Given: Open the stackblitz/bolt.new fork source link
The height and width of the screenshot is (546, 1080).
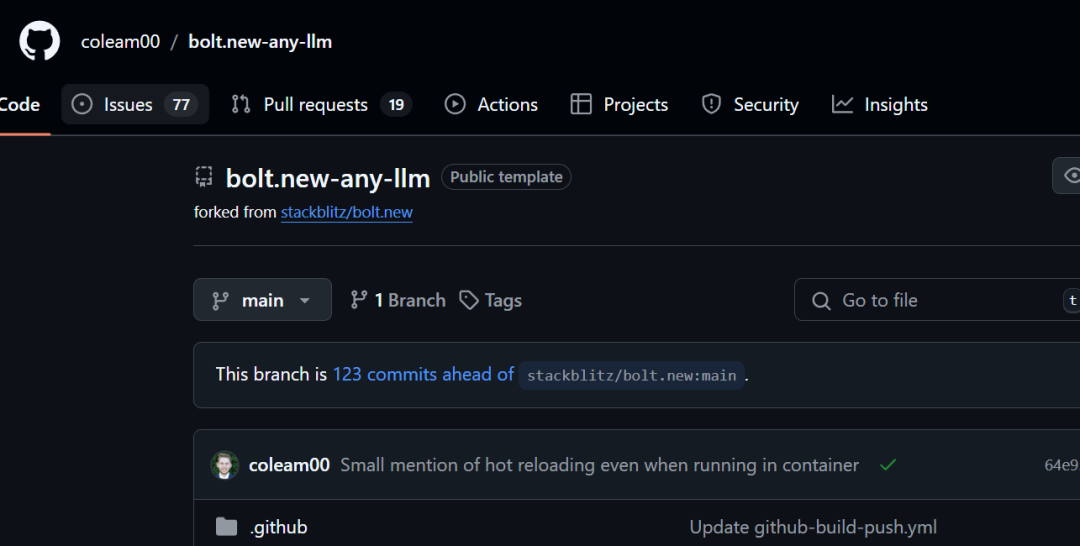Looking at the screenshot, I should pyautogui.click(x=346, y=212).
